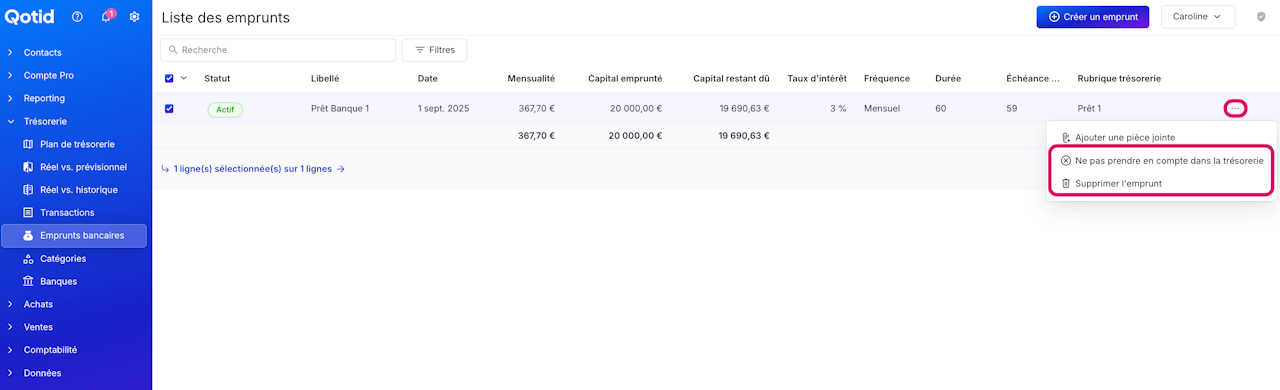Go to Plan de trésorerie
The width and height of the screenshot is (1280, 390).
76,144
